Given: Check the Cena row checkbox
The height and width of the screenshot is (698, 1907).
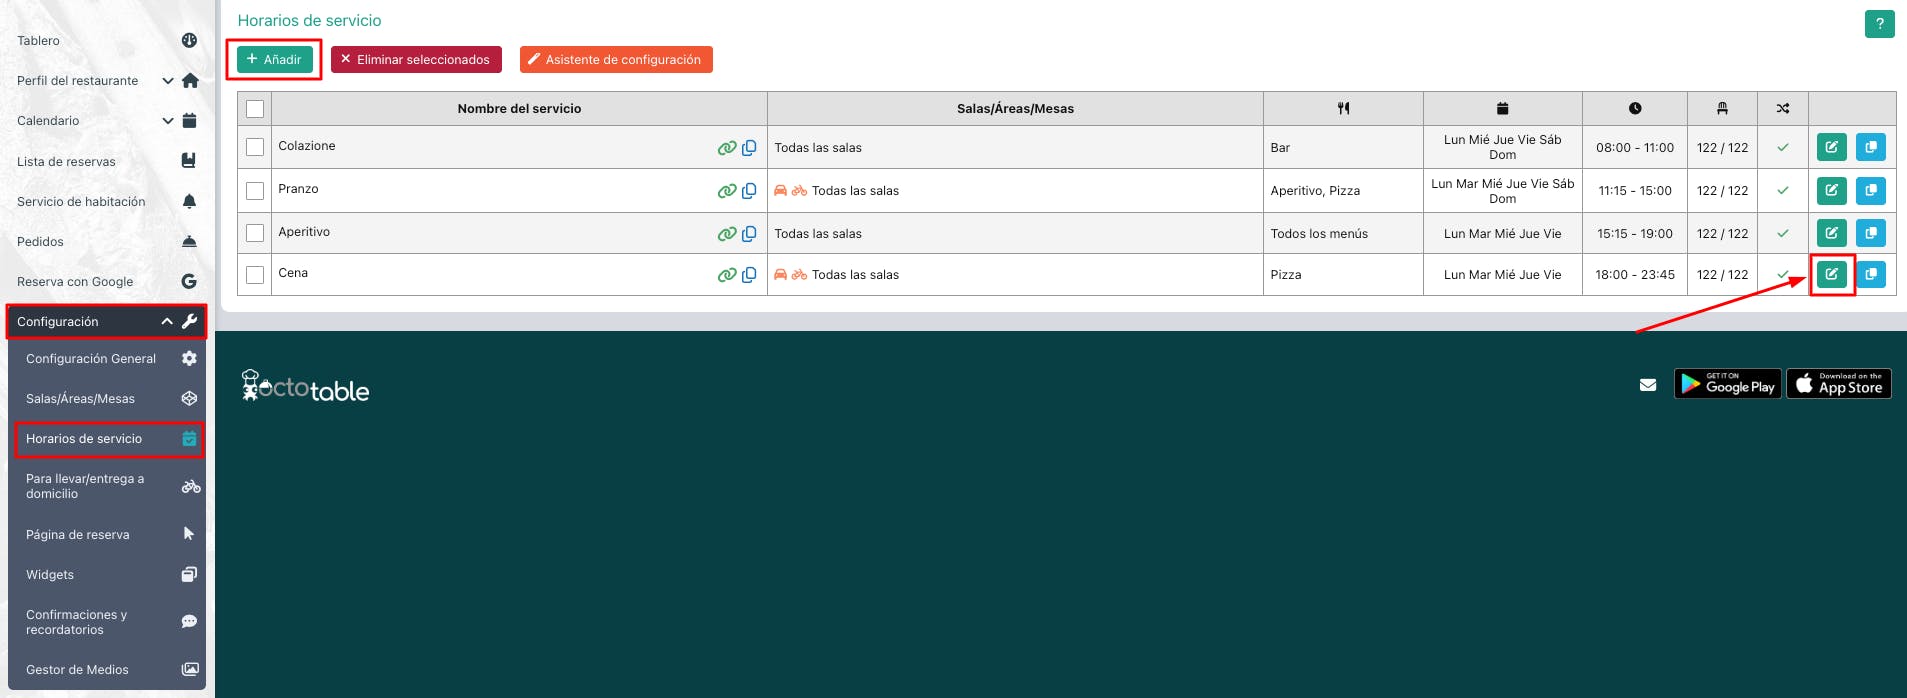Looking at the screenshot, I should pos(255,274).
